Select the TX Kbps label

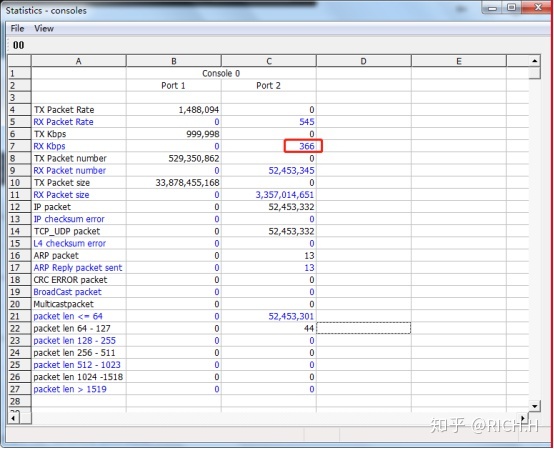(50, 134)
